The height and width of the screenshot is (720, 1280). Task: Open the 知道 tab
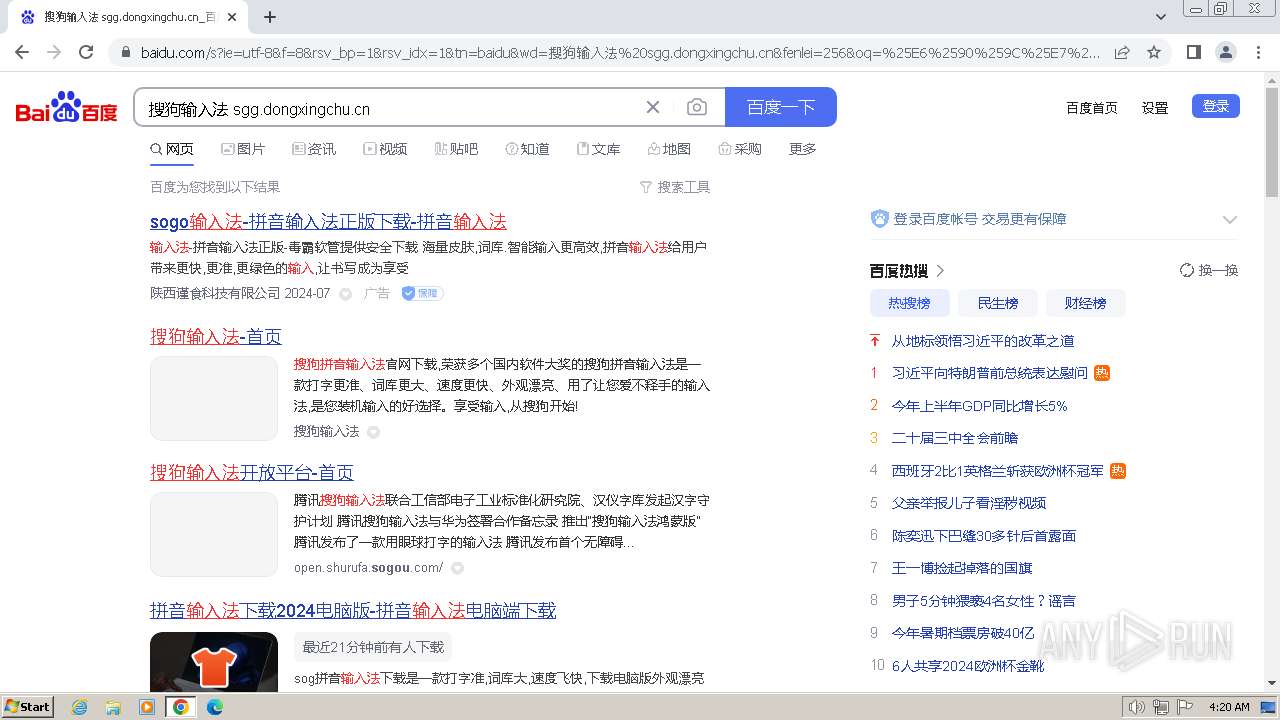527,149
